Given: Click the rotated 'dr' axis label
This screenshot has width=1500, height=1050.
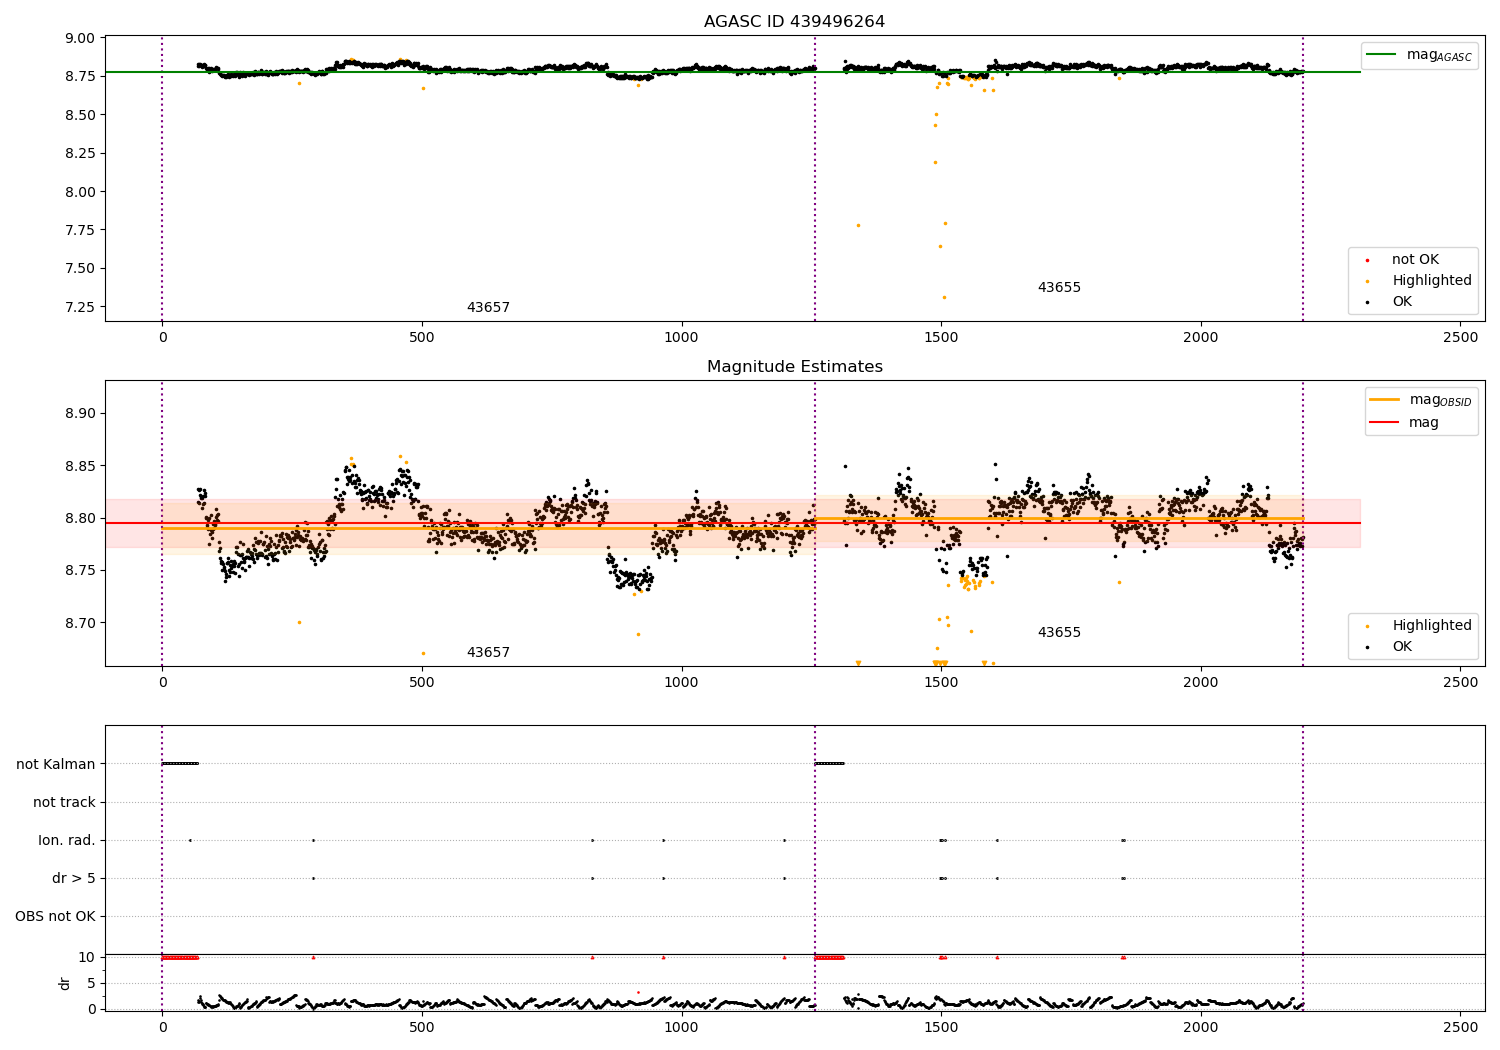Looking at the screenshot, I should [65, 983].
